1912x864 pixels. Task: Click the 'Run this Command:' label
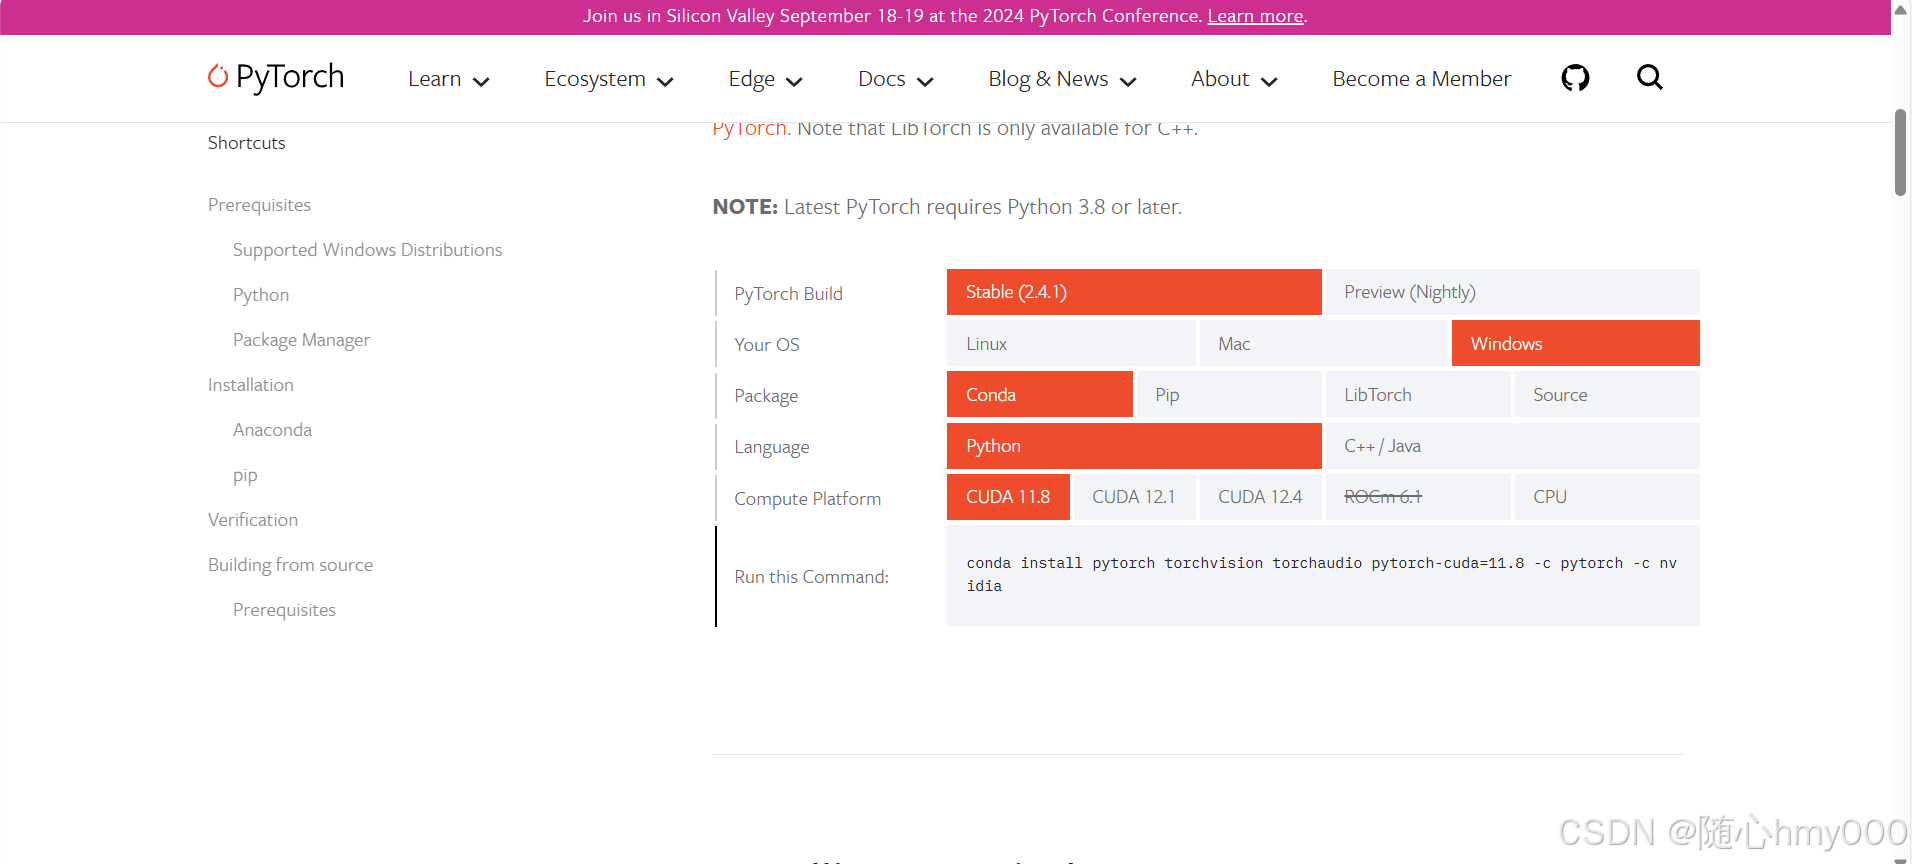tap(811, 577)
